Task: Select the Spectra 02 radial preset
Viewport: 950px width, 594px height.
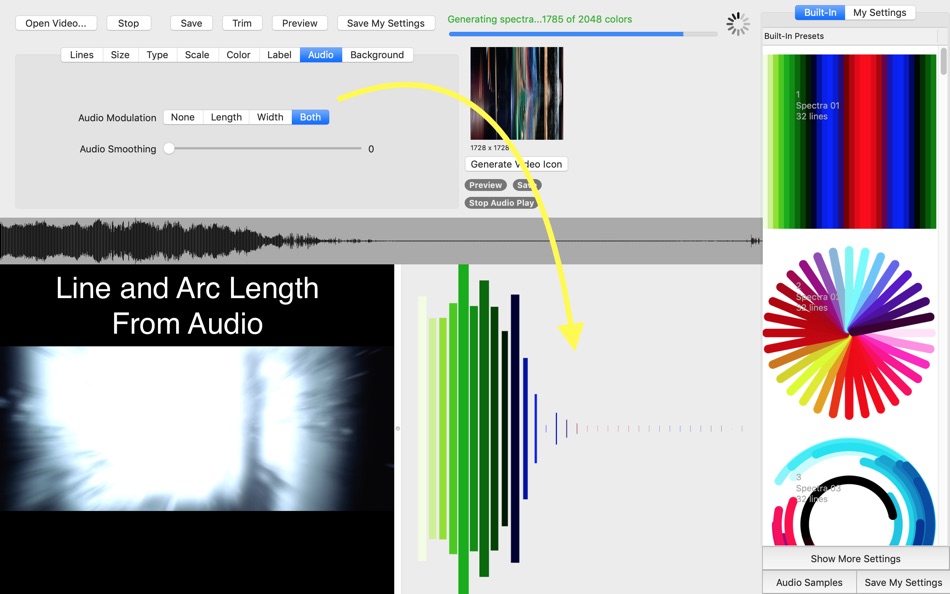Action: click(849, 333)
